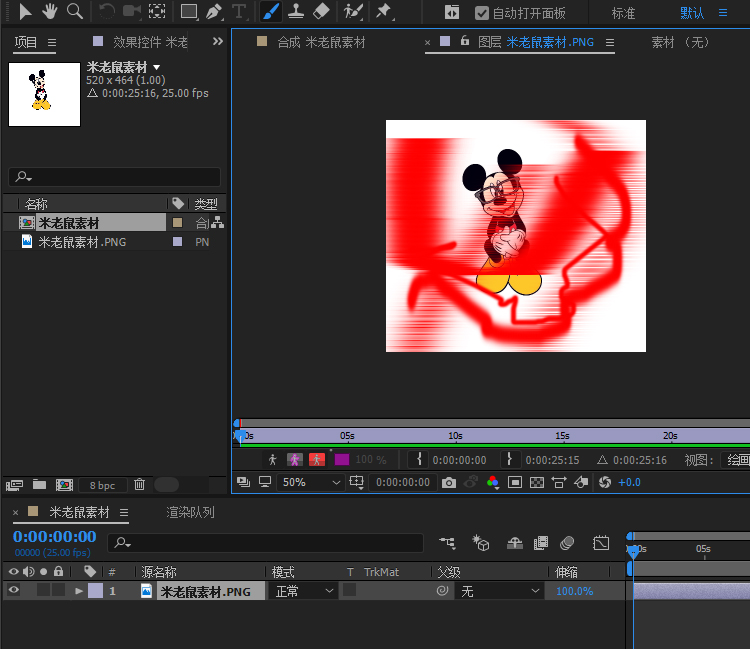750x649 pixels.
Task: Select the Eraser tool
Action: (x=321, y=11)
